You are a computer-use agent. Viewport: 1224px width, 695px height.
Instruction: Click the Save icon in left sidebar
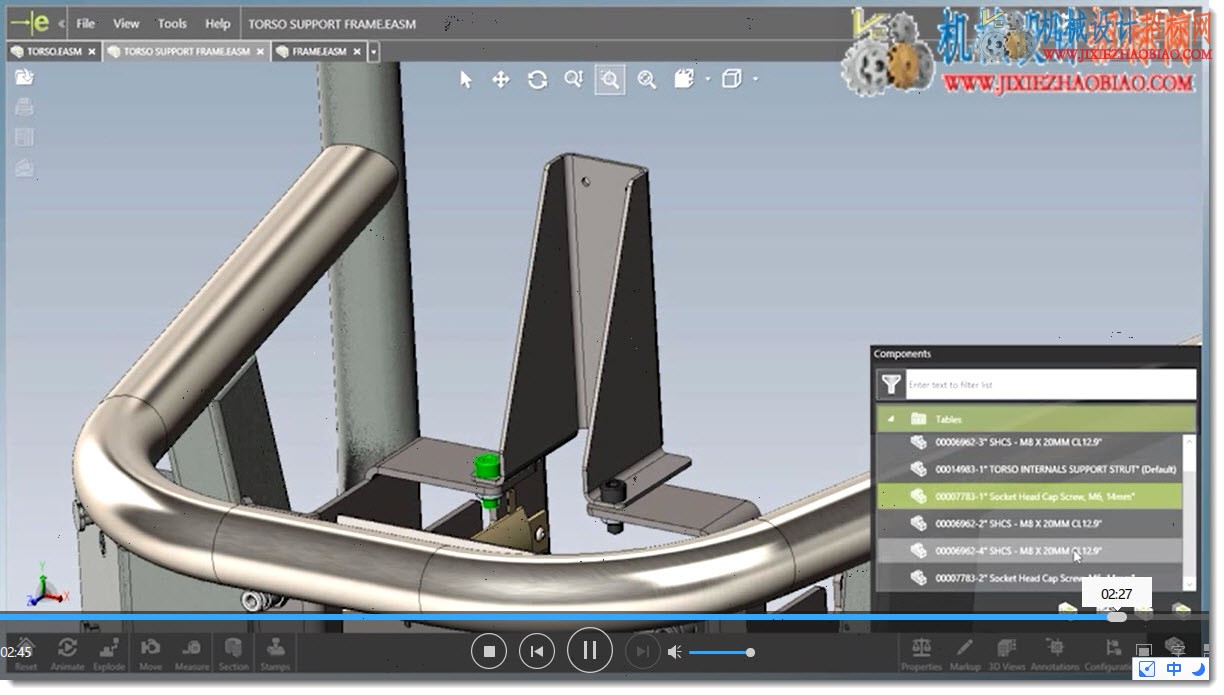(x=25, y=137)
